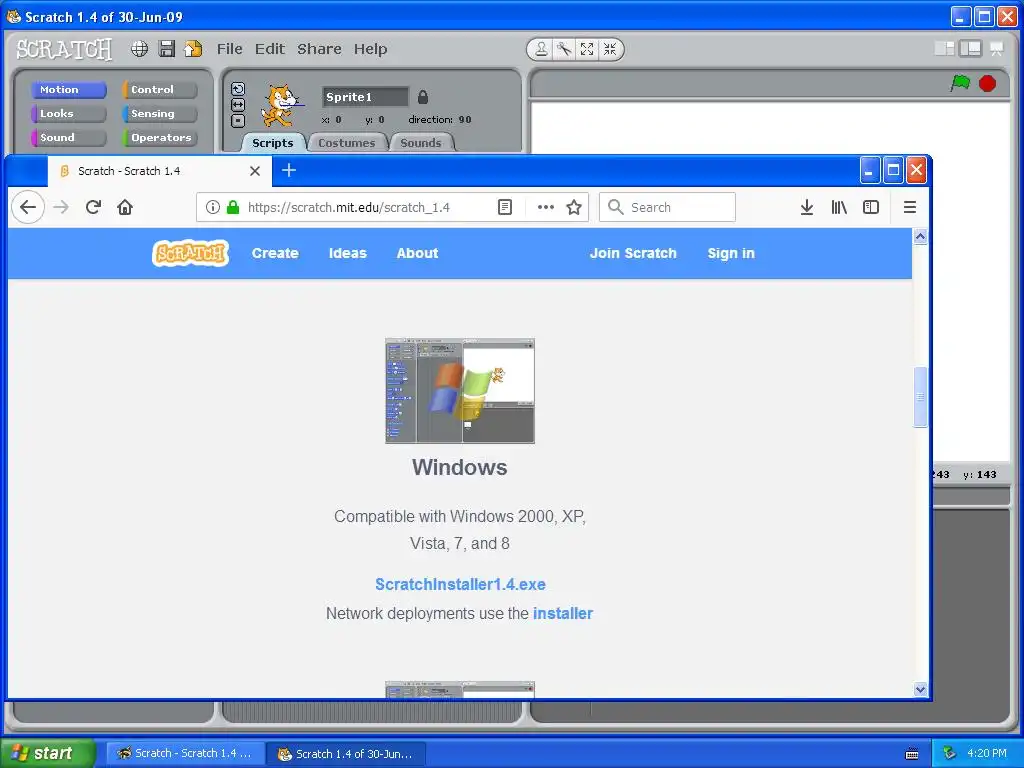
Task: Click the browser page scrollbar down arrow
Action: [x=920, y=689]
